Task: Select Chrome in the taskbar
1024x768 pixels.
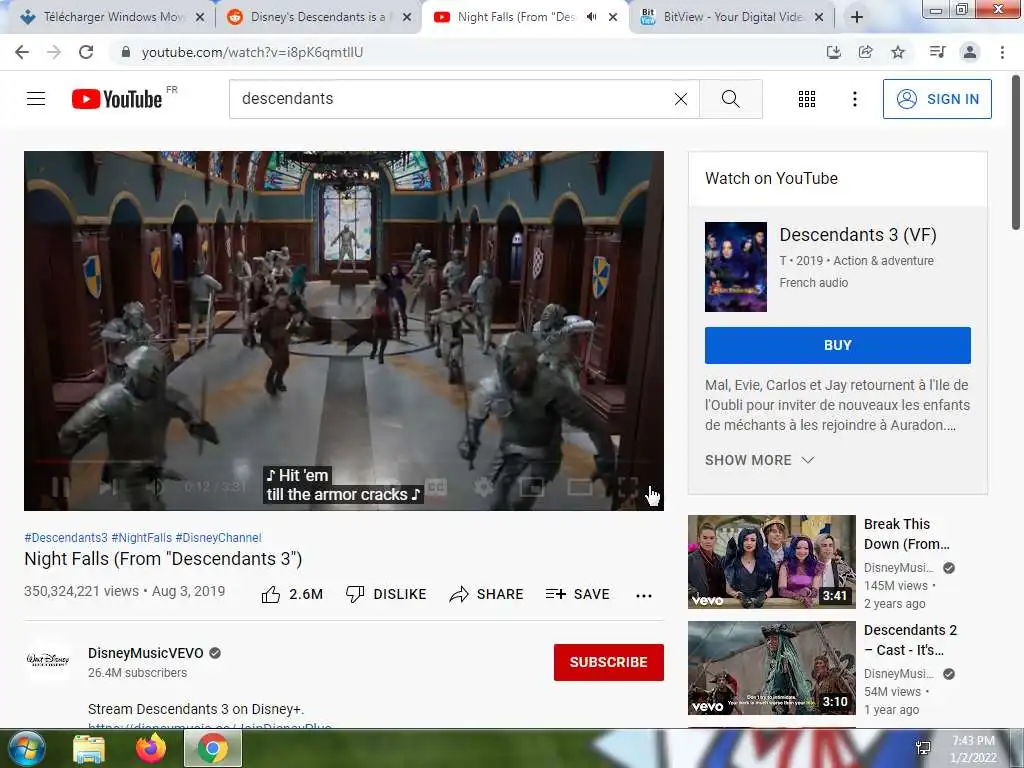Action: coord(213,748)
